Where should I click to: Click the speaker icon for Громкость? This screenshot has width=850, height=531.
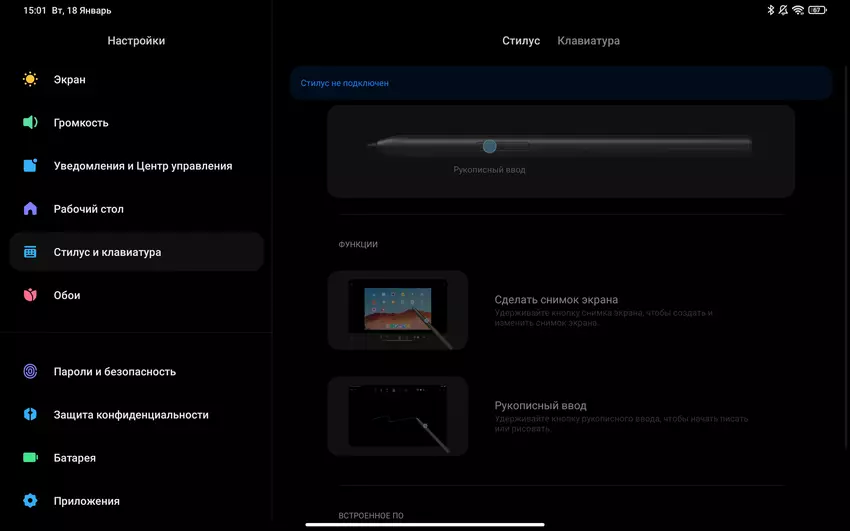tap(31, 122)
